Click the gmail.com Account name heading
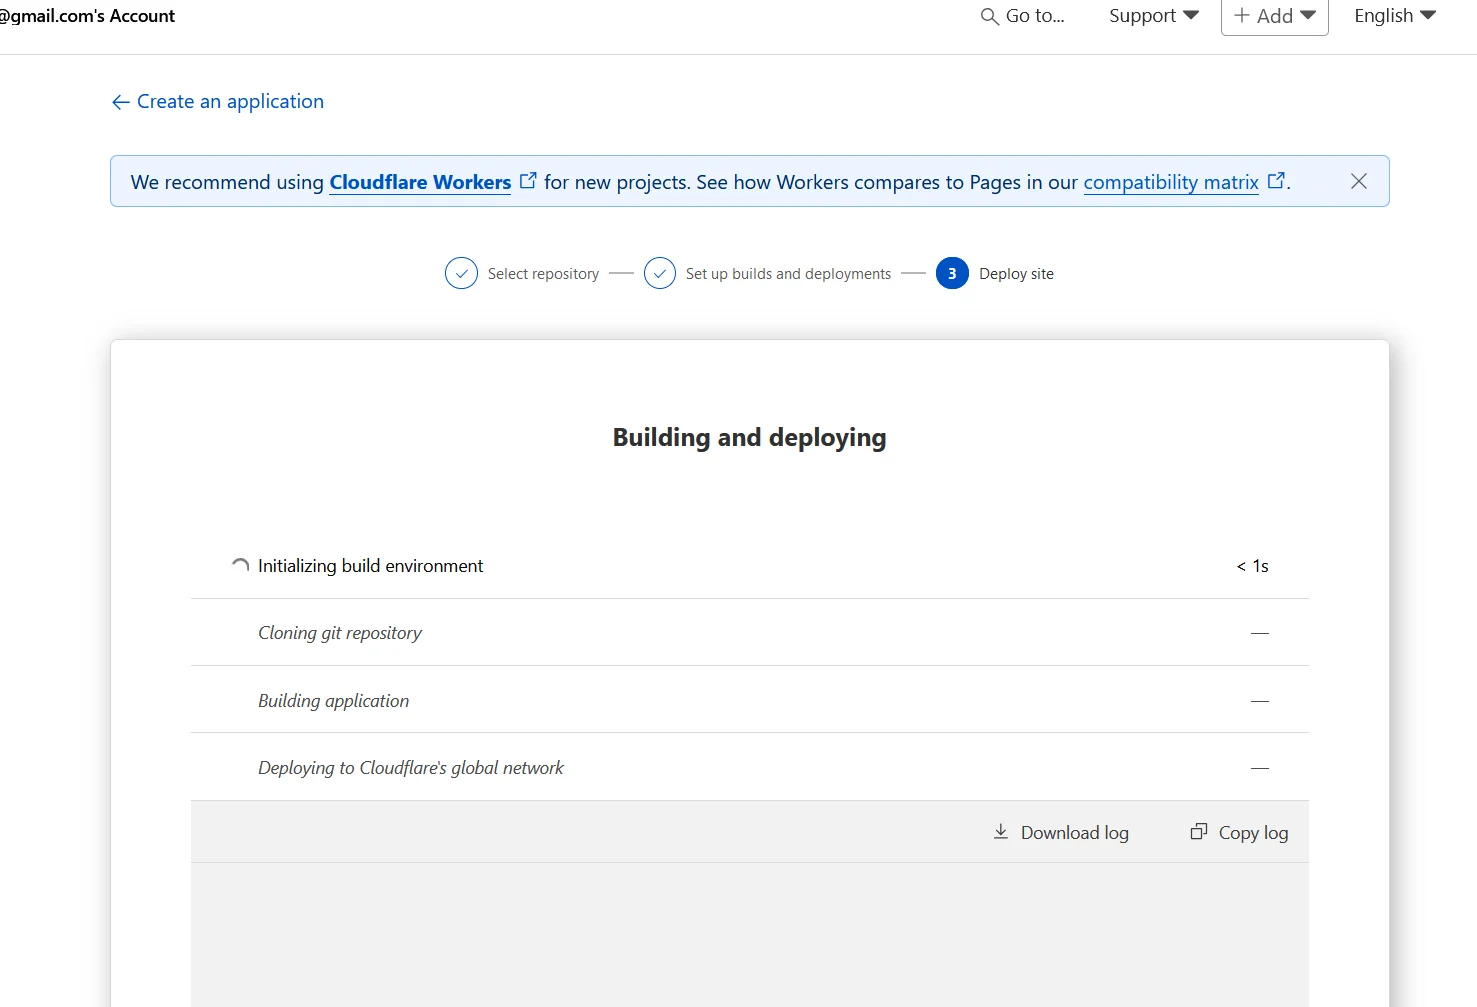 tap(87, 16)
